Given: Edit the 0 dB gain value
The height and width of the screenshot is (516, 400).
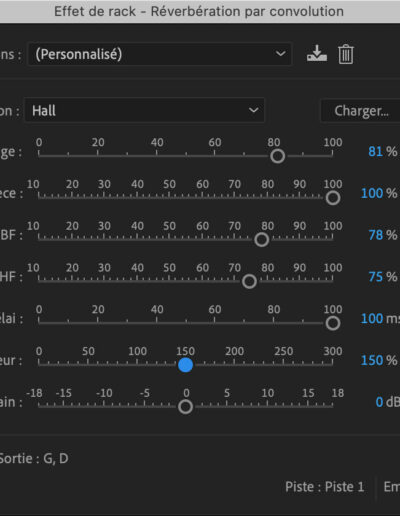Looking at the screenshot, I should pos(379,402).
